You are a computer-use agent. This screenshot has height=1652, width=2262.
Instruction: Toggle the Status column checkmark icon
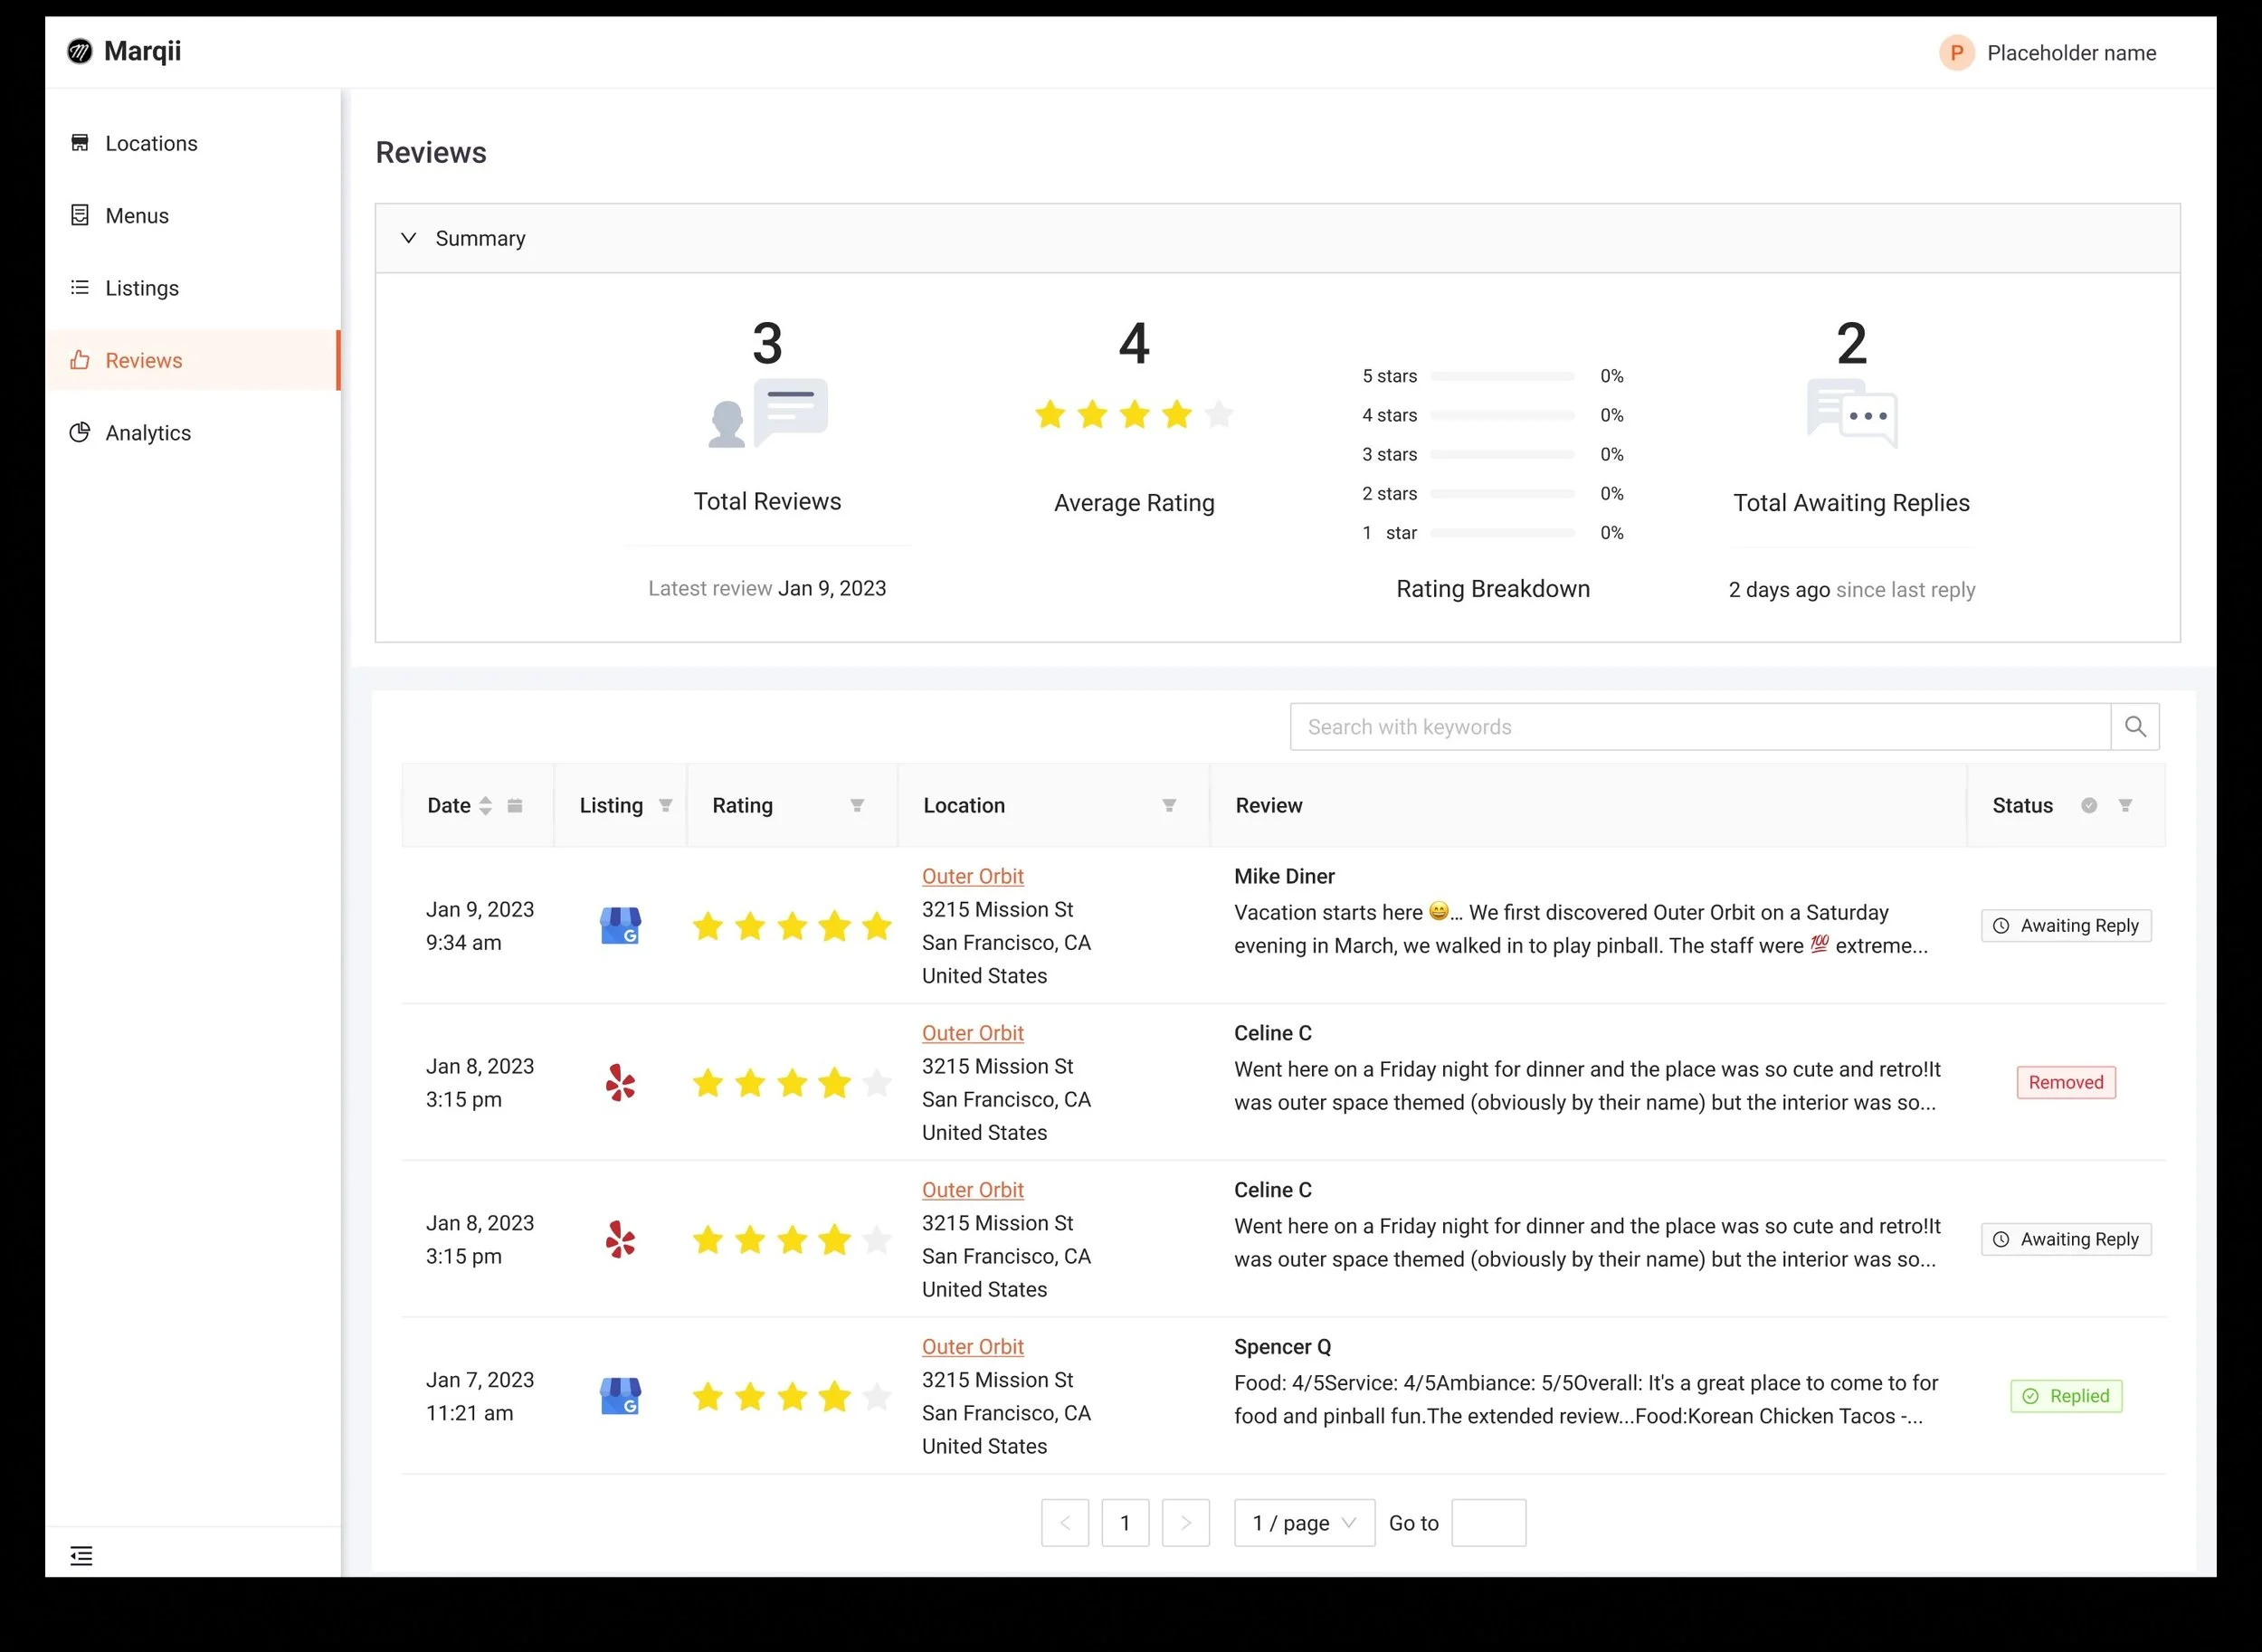[x=2089, y=806]
